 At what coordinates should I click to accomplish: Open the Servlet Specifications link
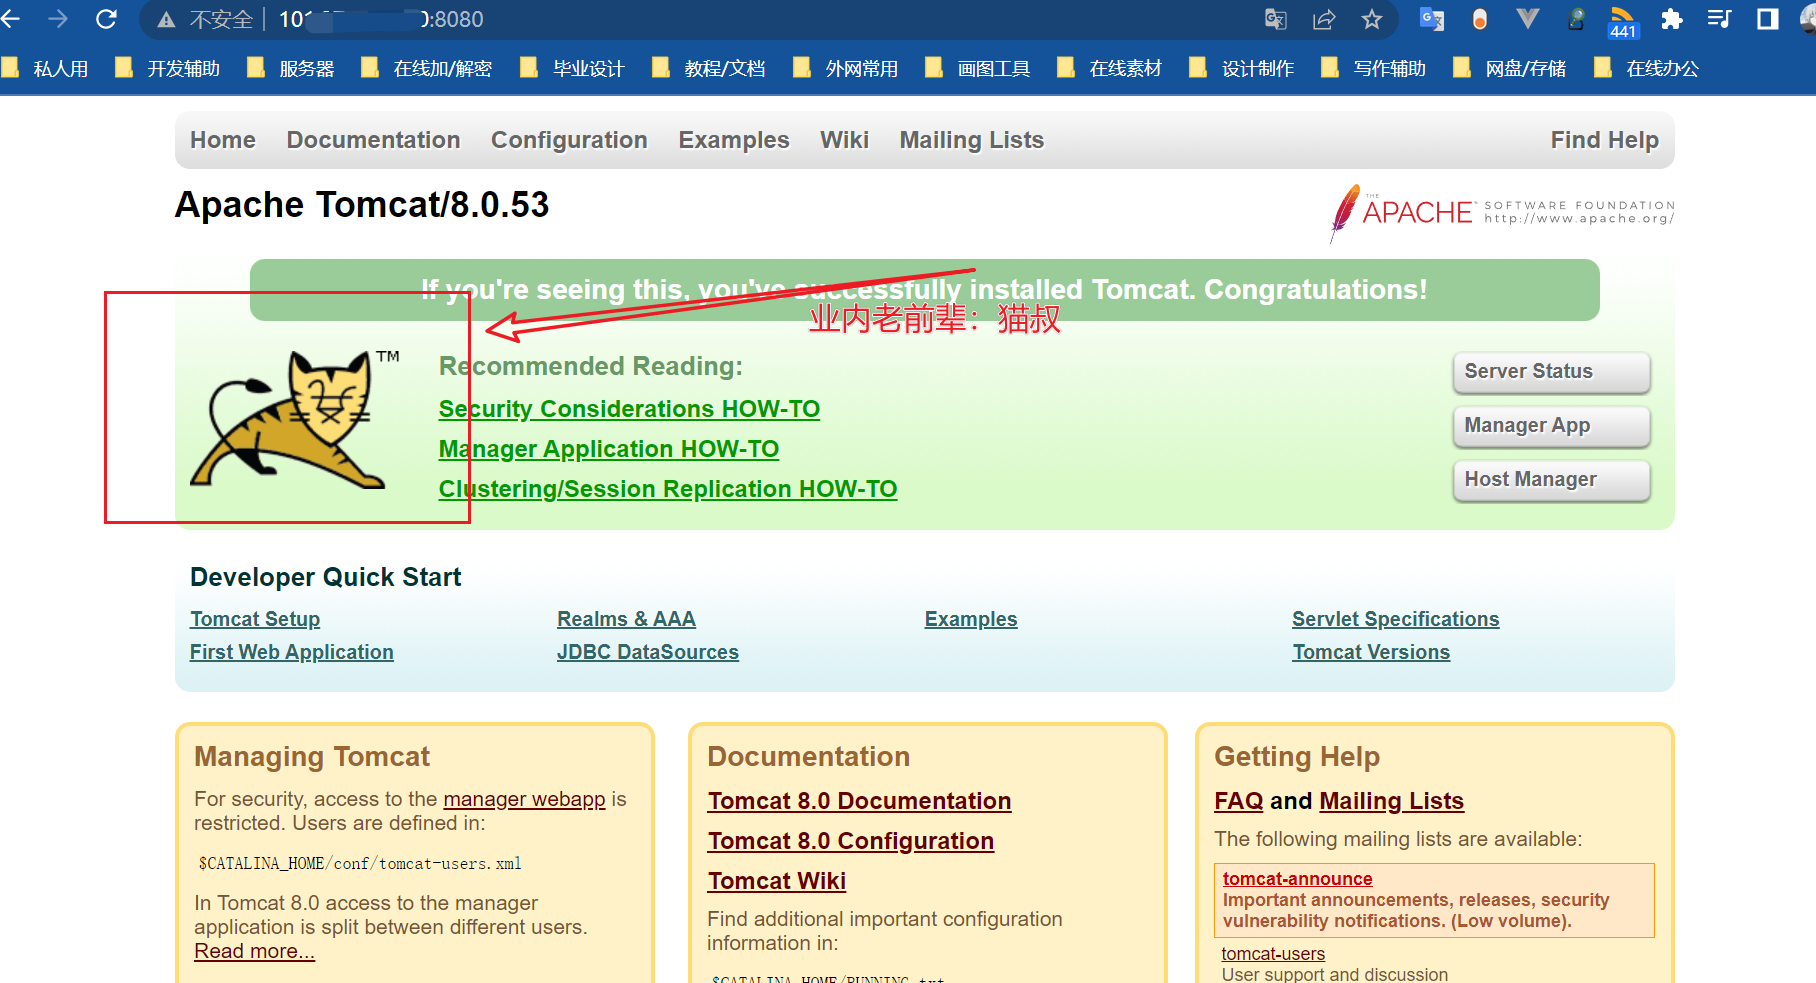(x=1396, y=619)
